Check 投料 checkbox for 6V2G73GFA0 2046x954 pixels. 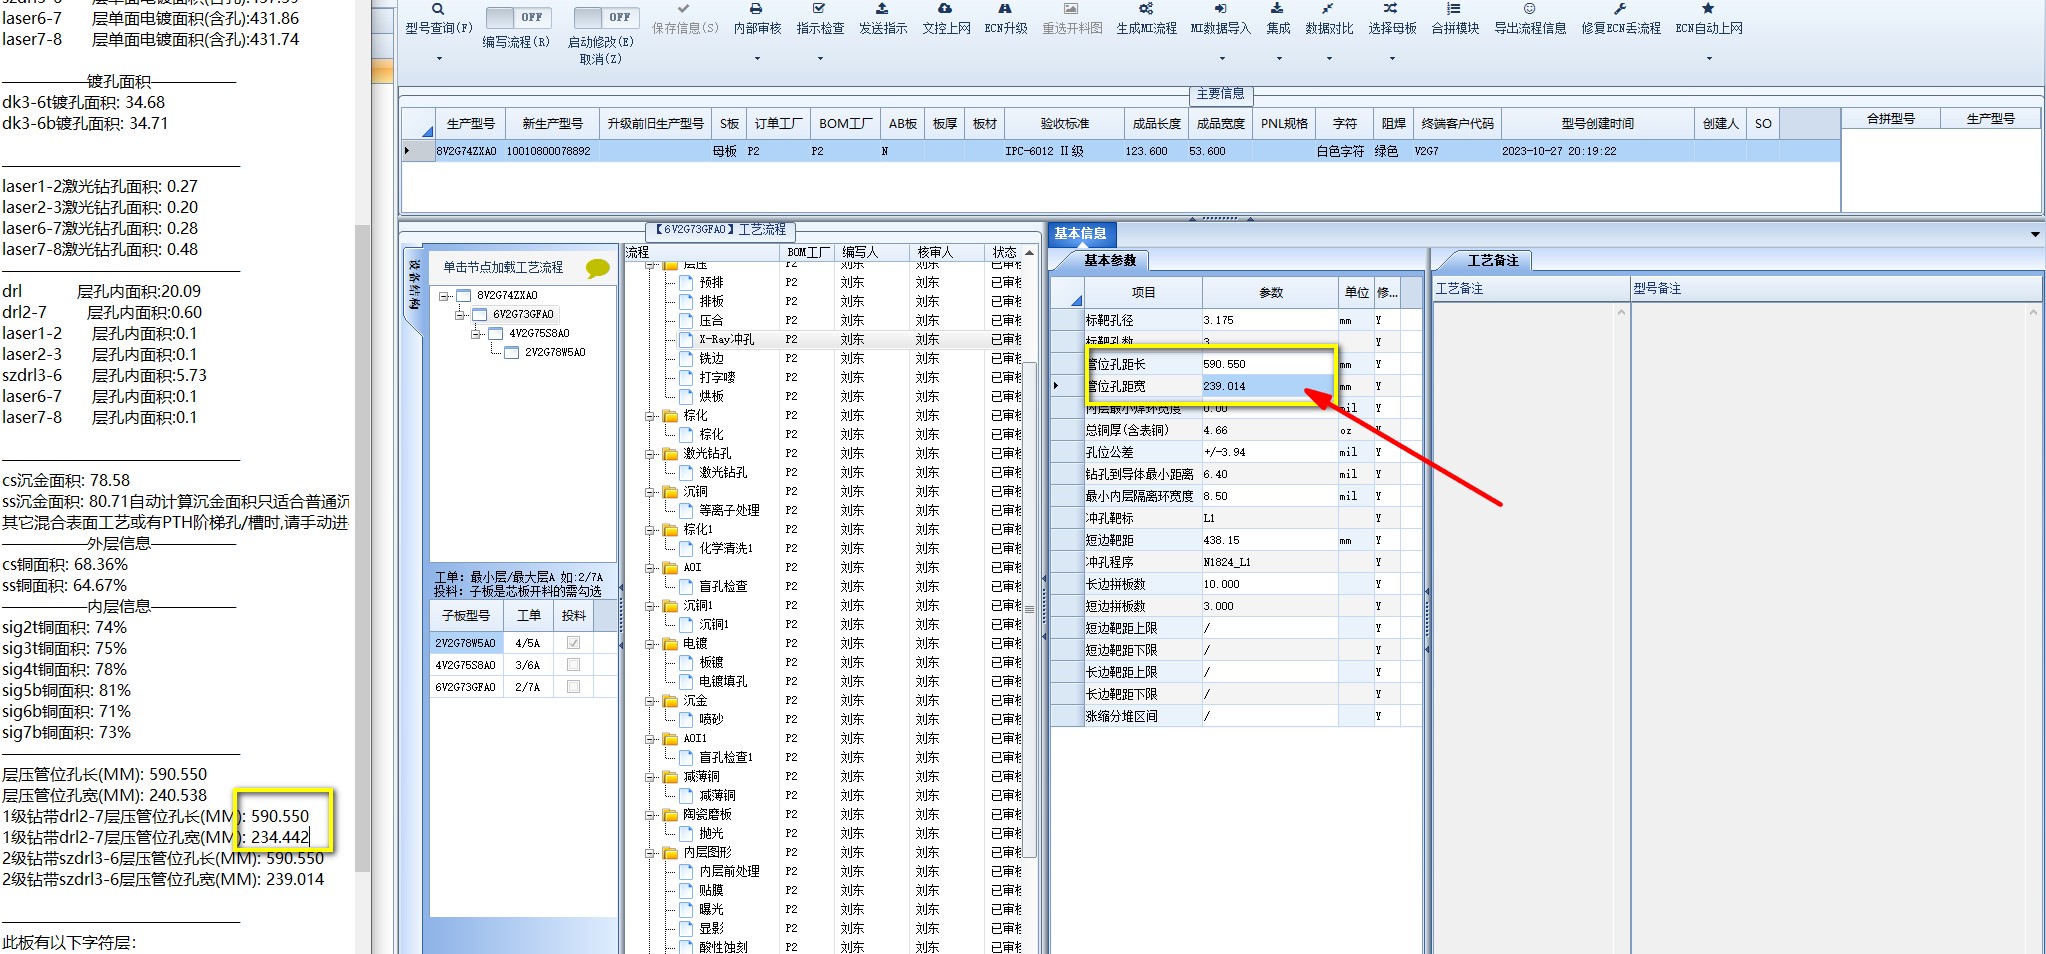(x=573, y=687)
